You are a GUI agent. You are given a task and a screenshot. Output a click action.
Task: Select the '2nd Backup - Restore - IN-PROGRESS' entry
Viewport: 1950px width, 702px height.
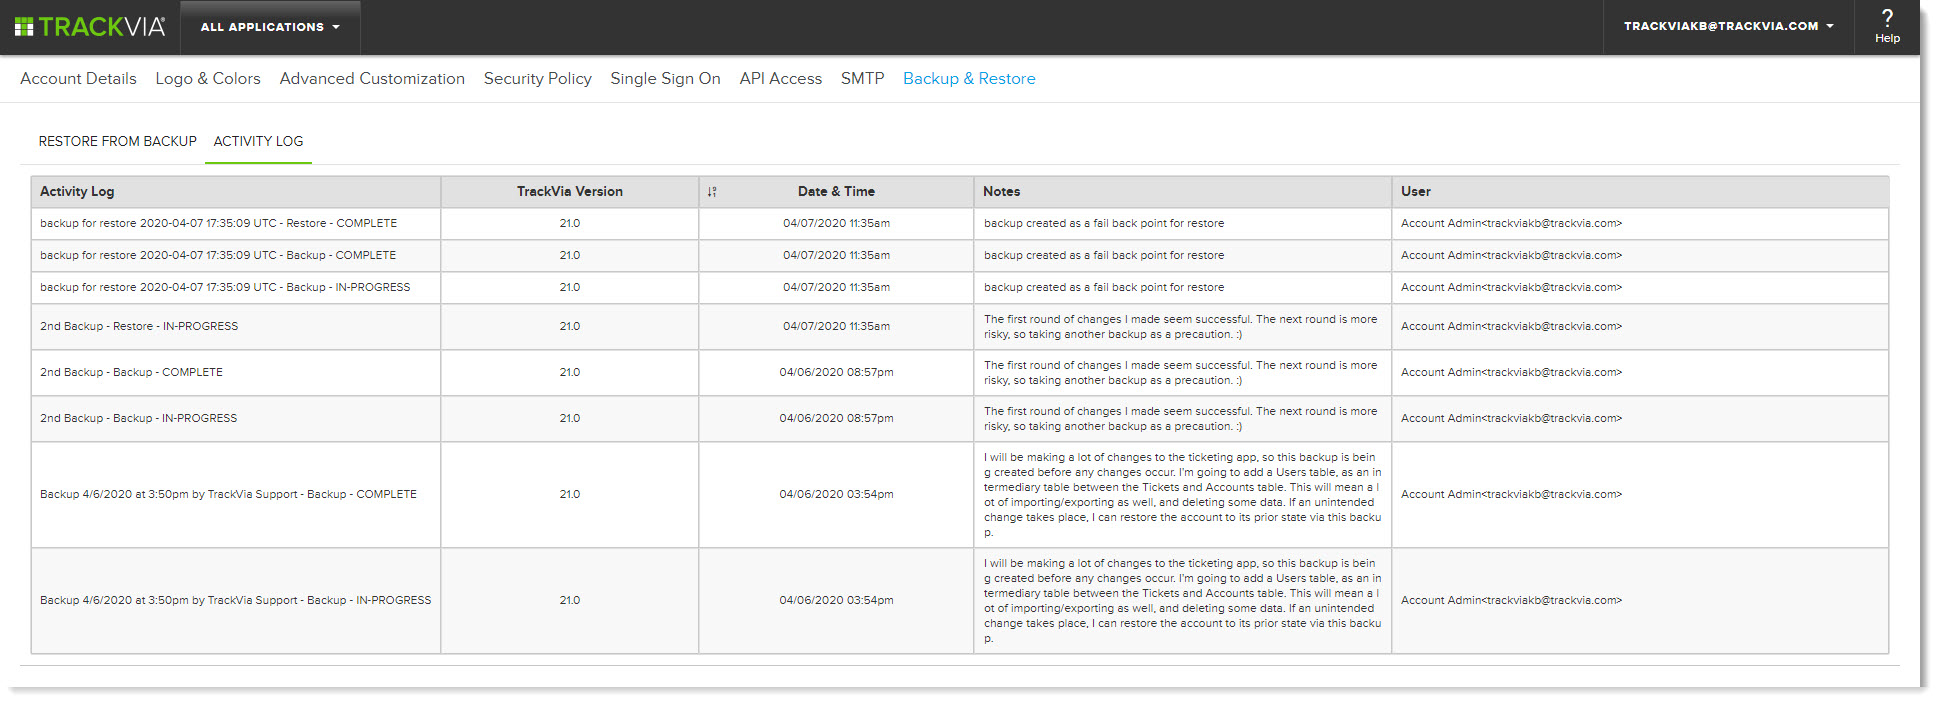point(139,327)
